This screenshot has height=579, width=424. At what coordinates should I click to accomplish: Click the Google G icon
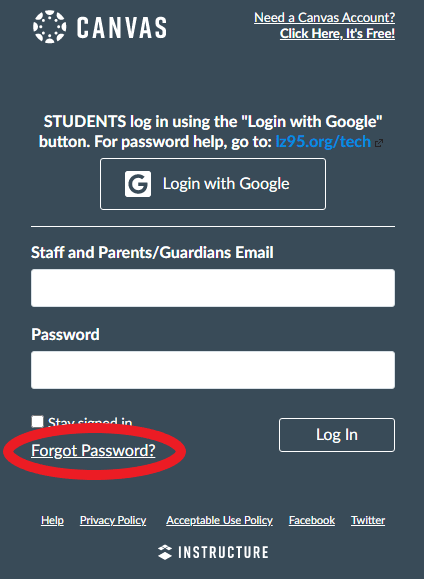pos(138,184)
